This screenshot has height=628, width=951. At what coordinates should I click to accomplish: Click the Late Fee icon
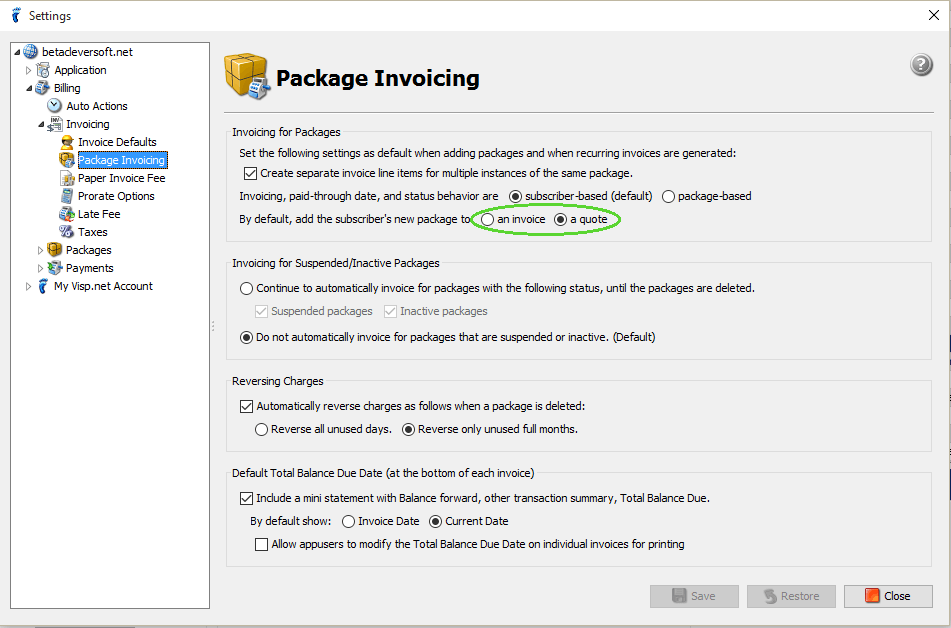pyautogui.click(x=67, y=214)
